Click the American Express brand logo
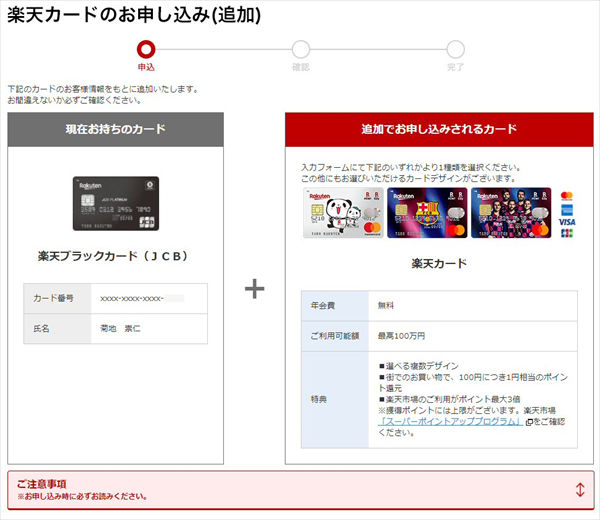The width and height of the screenshot is (600, 520). pyautogui.click(x=567, y=210)
